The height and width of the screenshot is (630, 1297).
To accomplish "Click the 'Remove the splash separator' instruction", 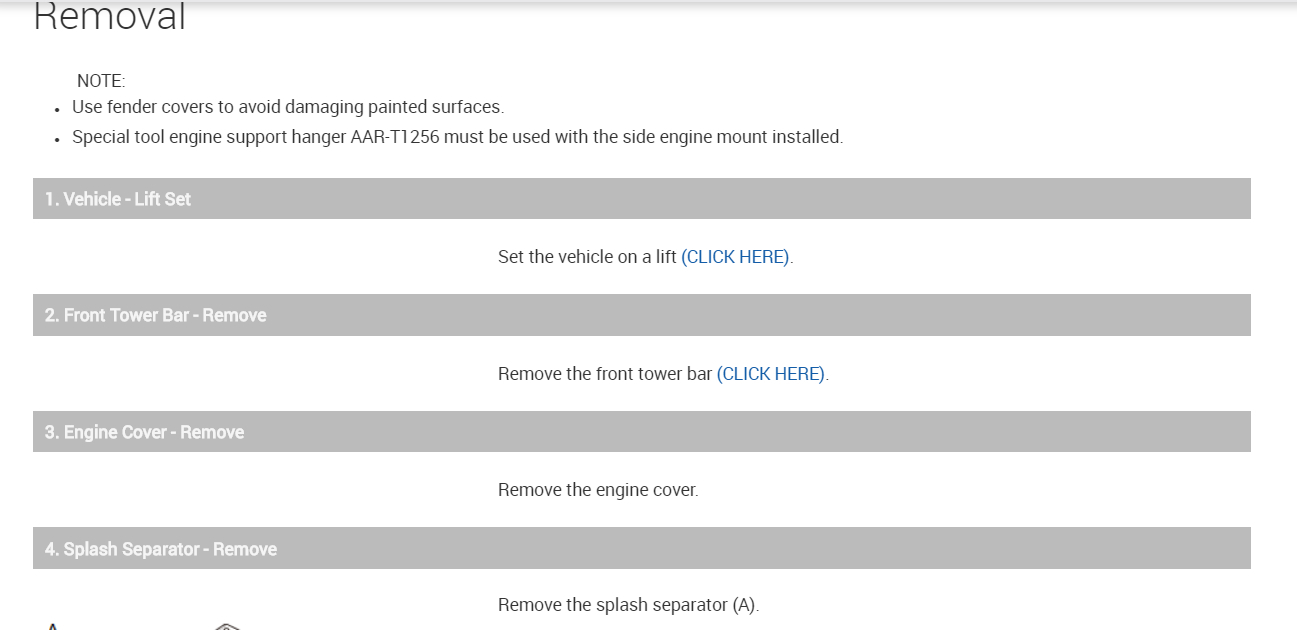I will (x=613, y=605).
